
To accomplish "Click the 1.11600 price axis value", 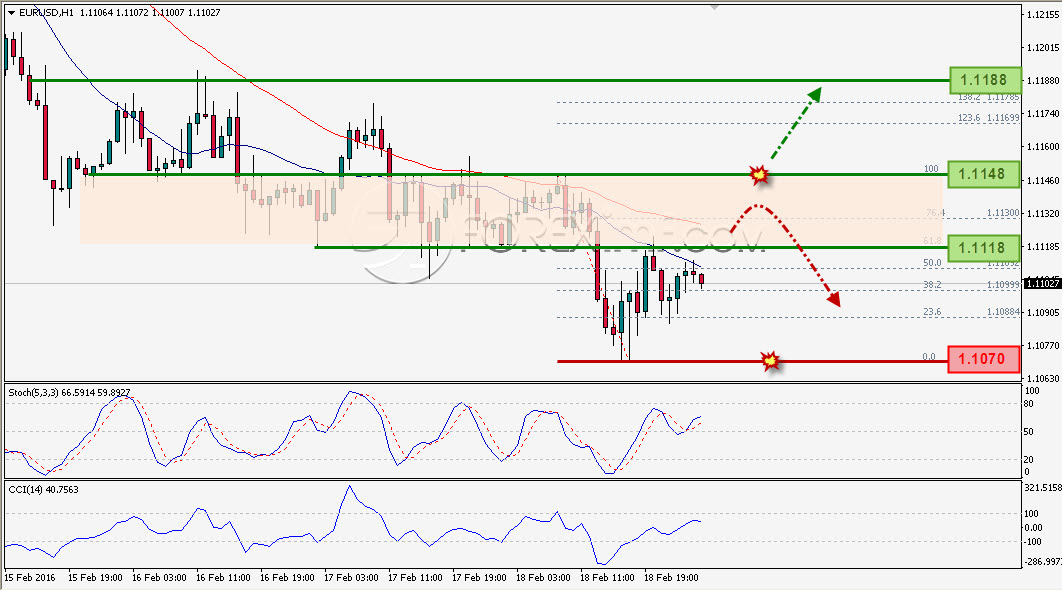I will click(x=1043, y=147).
